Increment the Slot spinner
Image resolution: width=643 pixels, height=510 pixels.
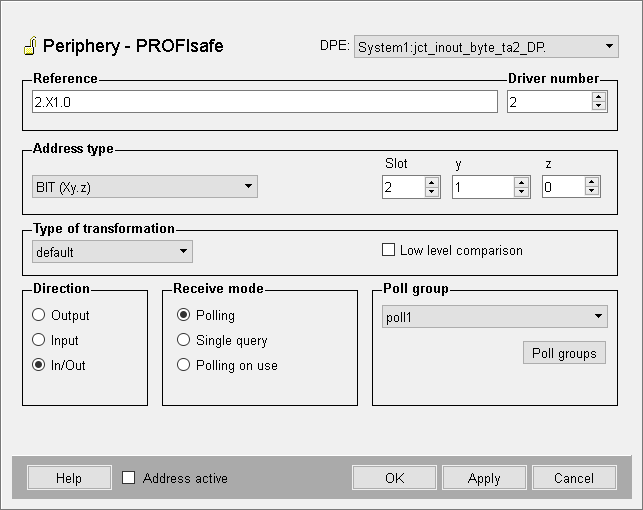(431, 182)
